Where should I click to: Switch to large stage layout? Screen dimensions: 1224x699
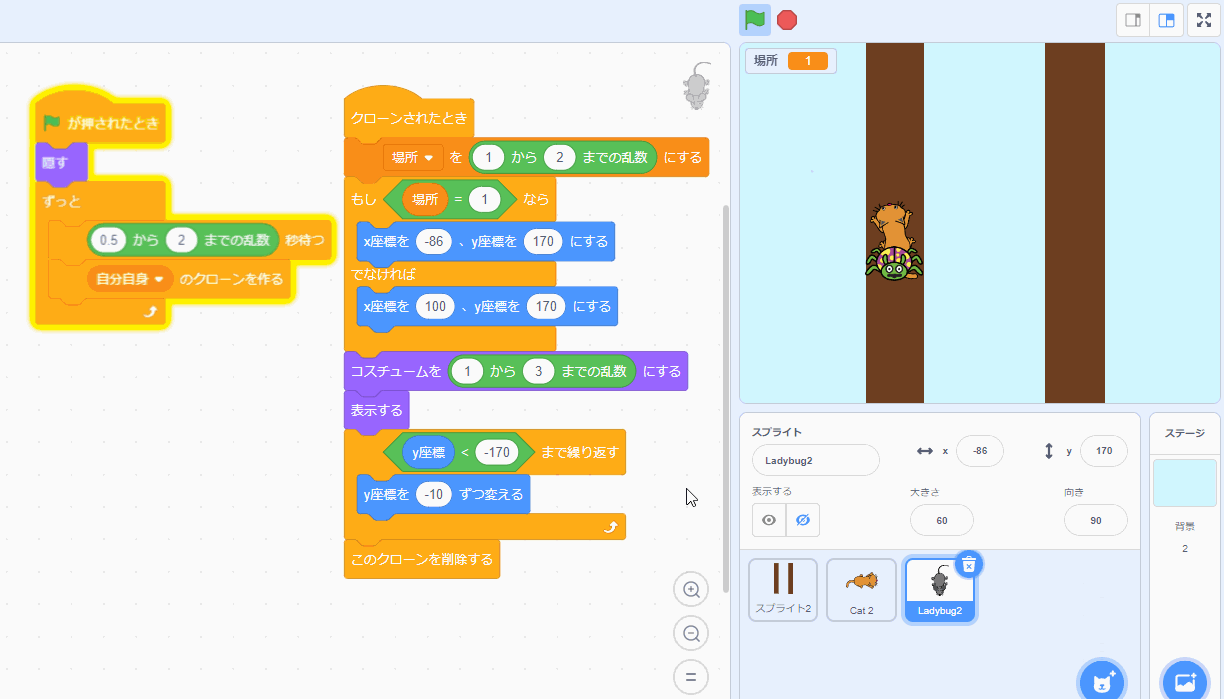(1166, 20)
